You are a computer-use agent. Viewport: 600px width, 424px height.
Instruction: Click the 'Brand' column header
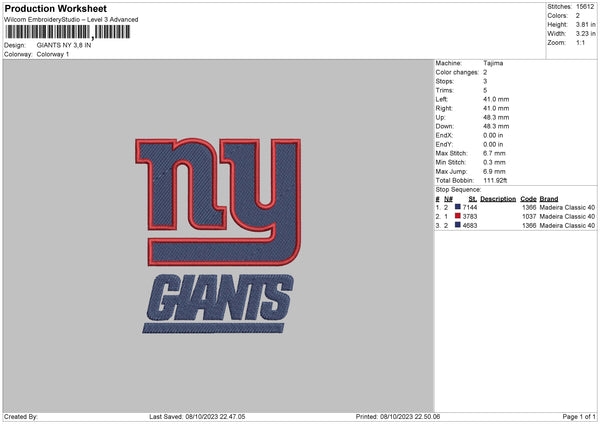click(x=549, y=199)
